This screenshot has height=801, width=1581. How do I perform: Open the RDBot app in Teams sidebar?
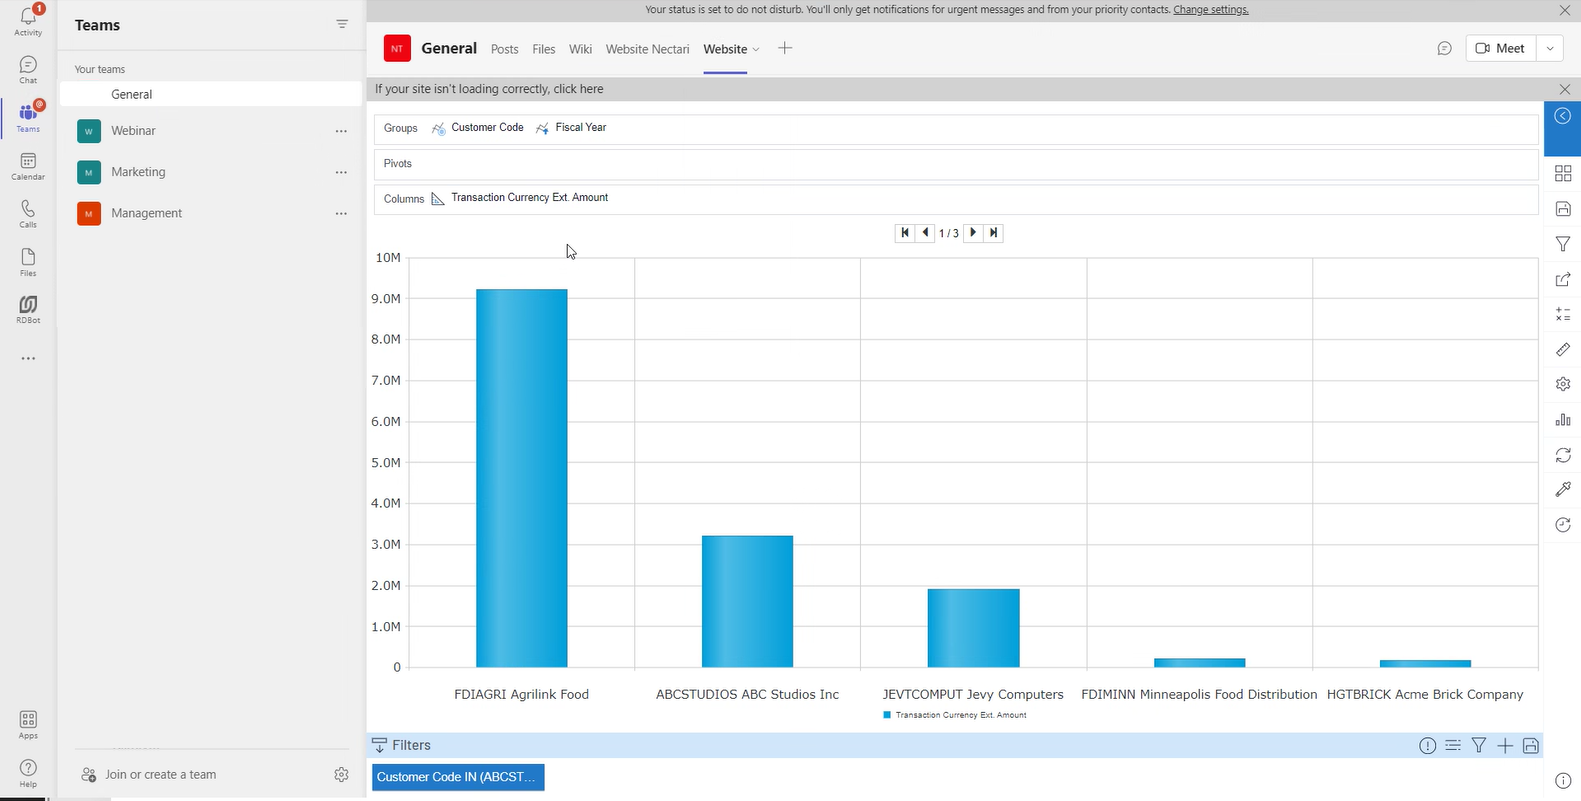tap(28, 309)
